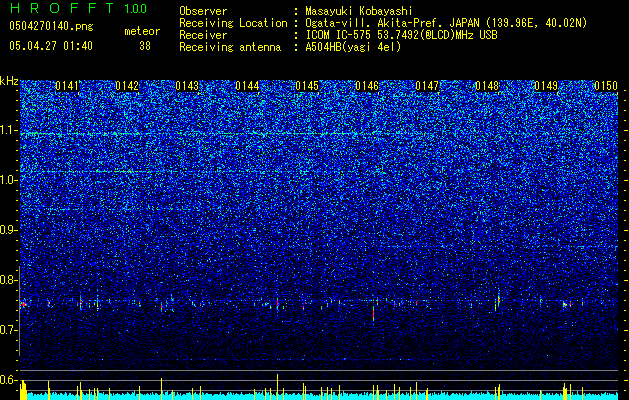Select observer name Masayuki Kobayashi
Image resolution: width=629 pixels, height=400 pixels.
coord(359,11)
